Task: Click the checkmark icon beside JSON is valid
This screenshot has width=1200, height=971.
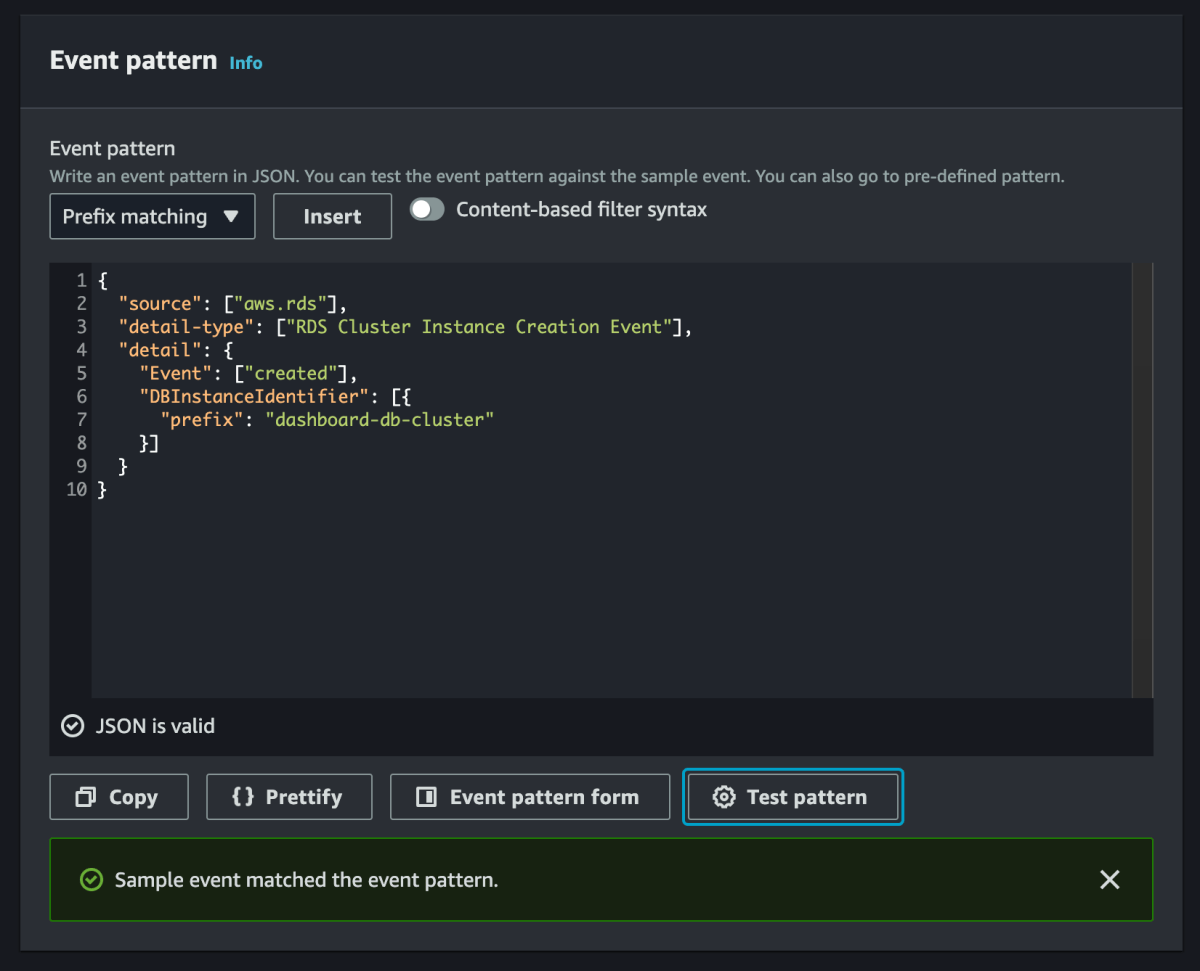Action: click(x=72, y=725)
